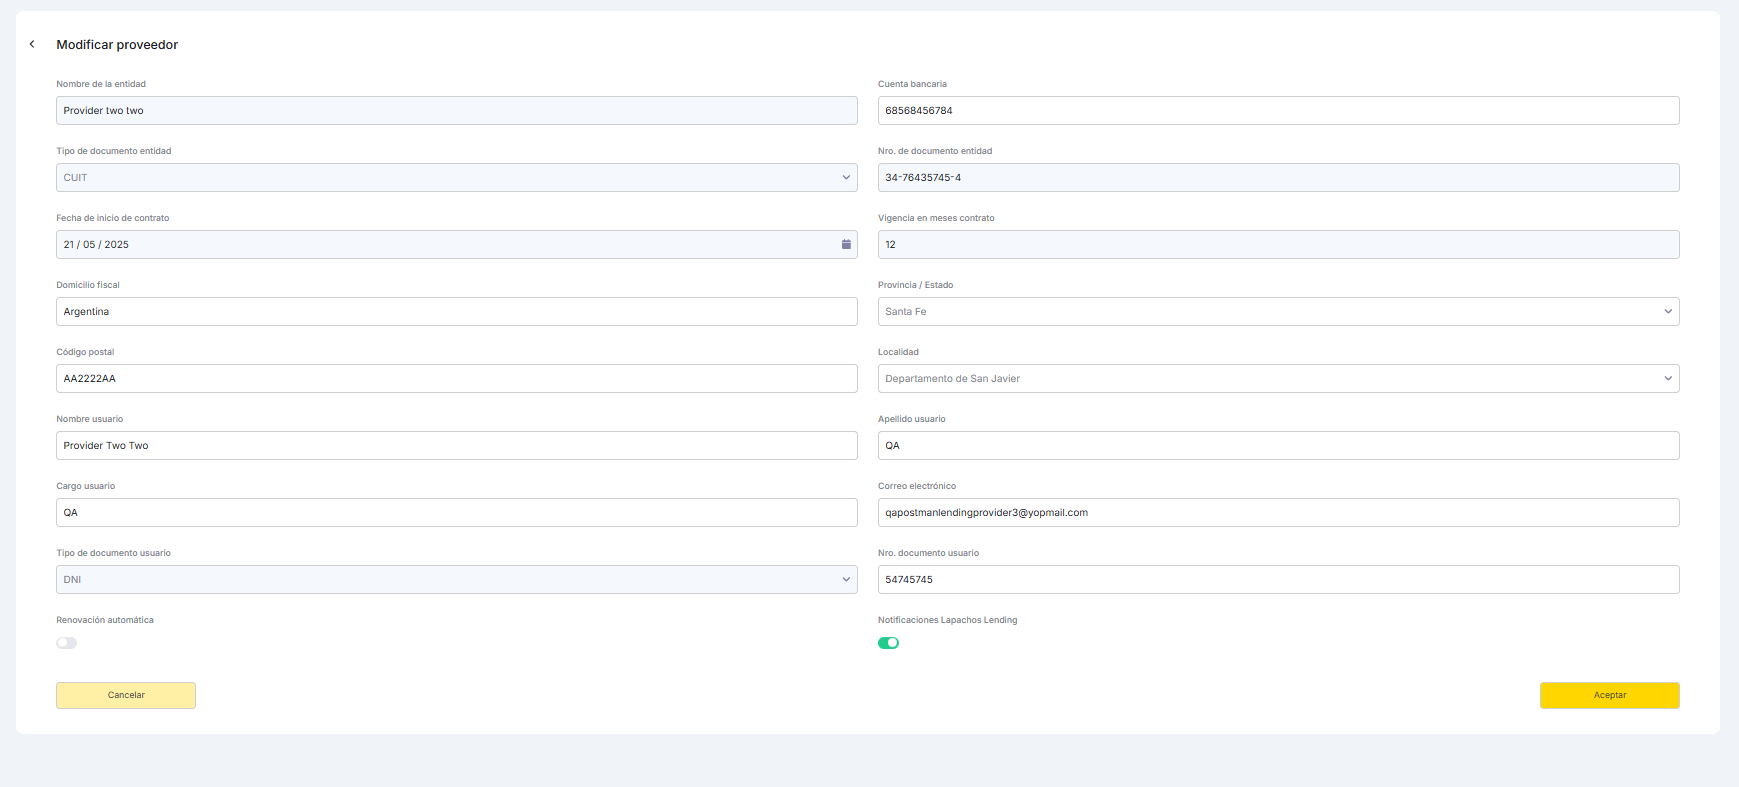
Task: Click the Apellido usuario field
Action: (x=1278, y=446)
